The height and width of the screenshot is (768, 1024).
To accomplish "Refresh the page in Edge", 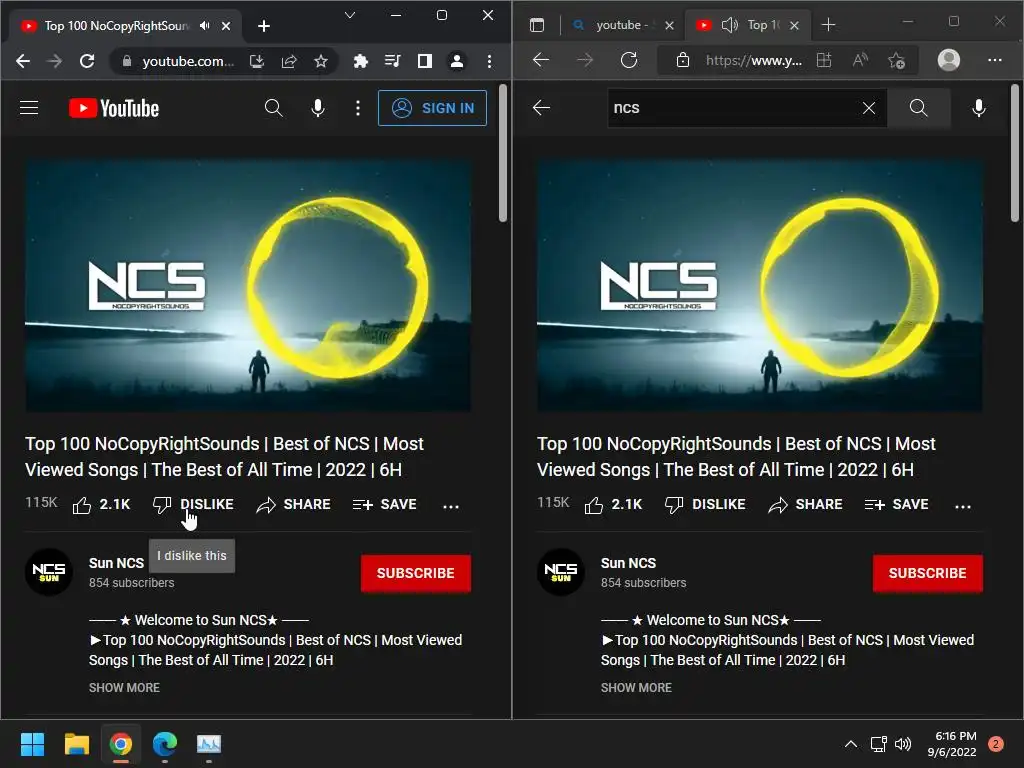I will [x=629, y=60].
